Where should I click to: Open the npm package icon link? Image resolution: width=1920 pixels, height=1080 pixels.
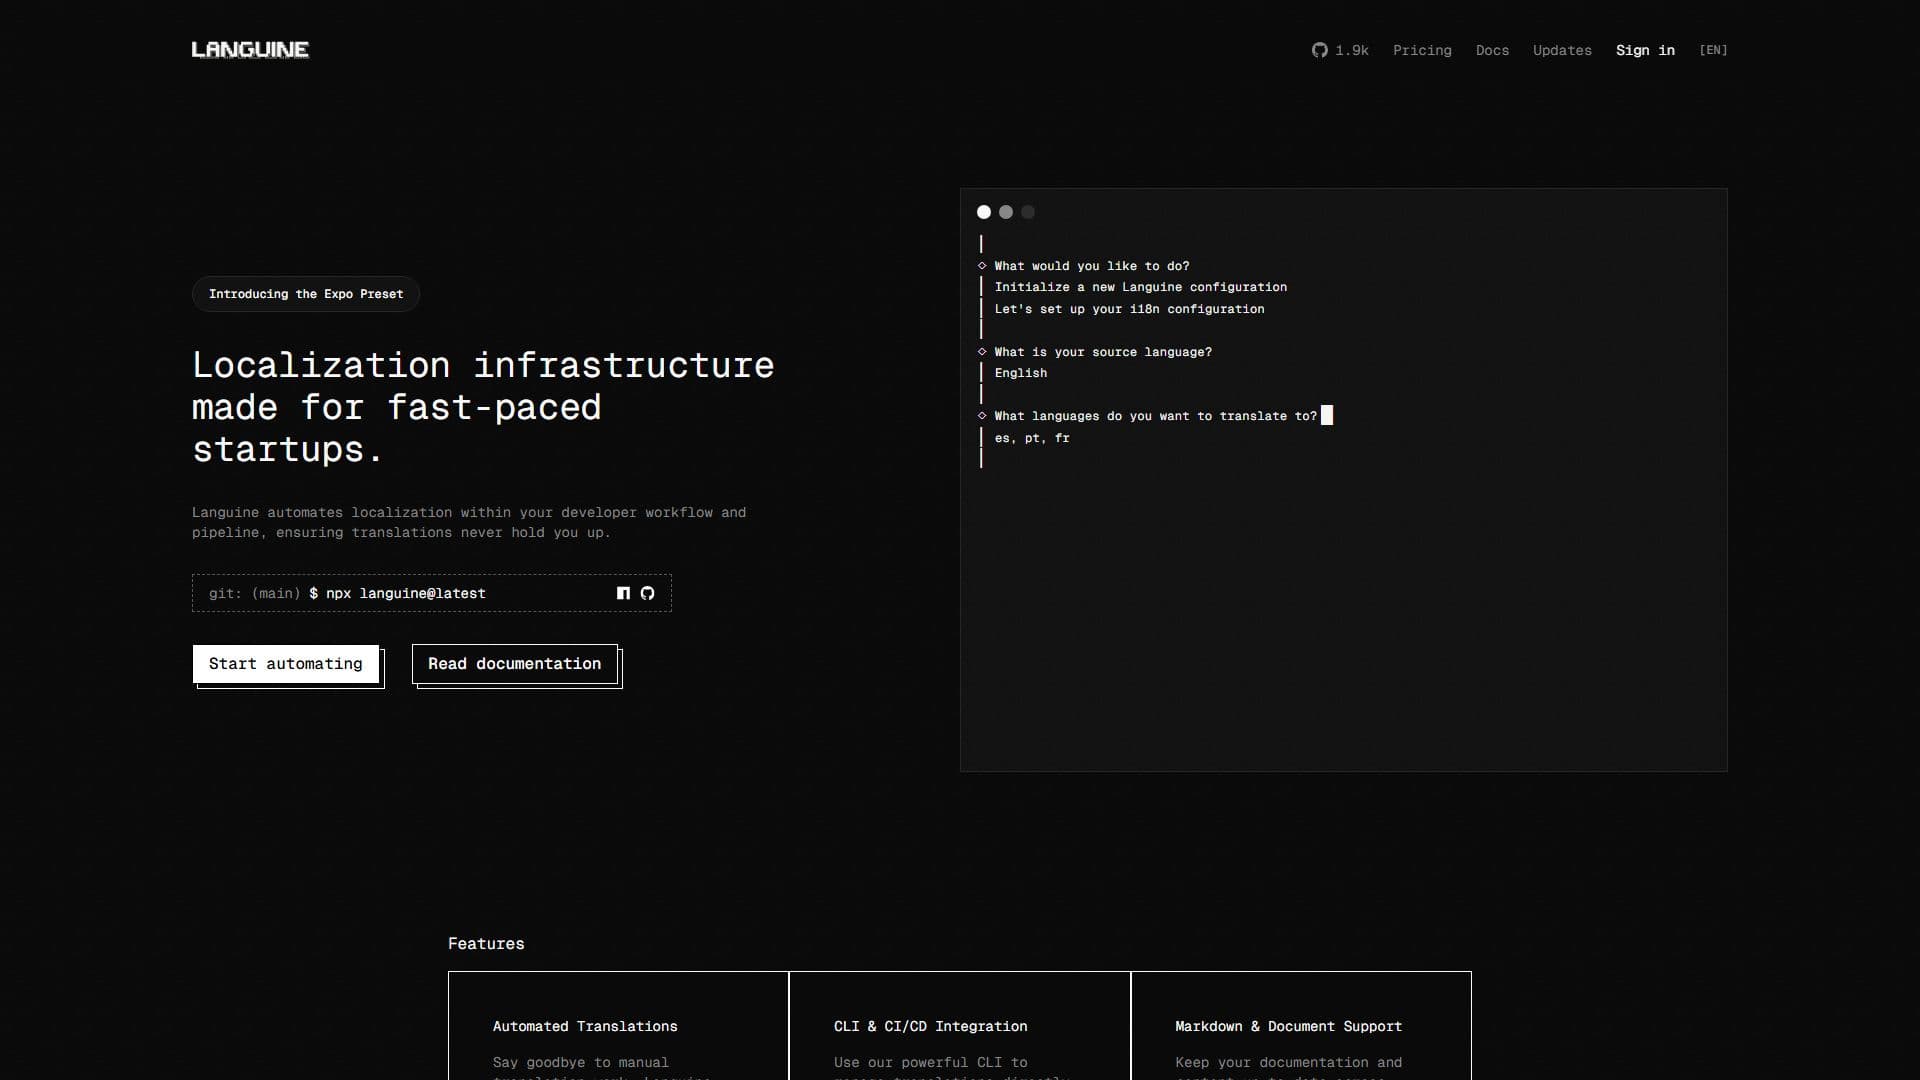pos(623,593)
